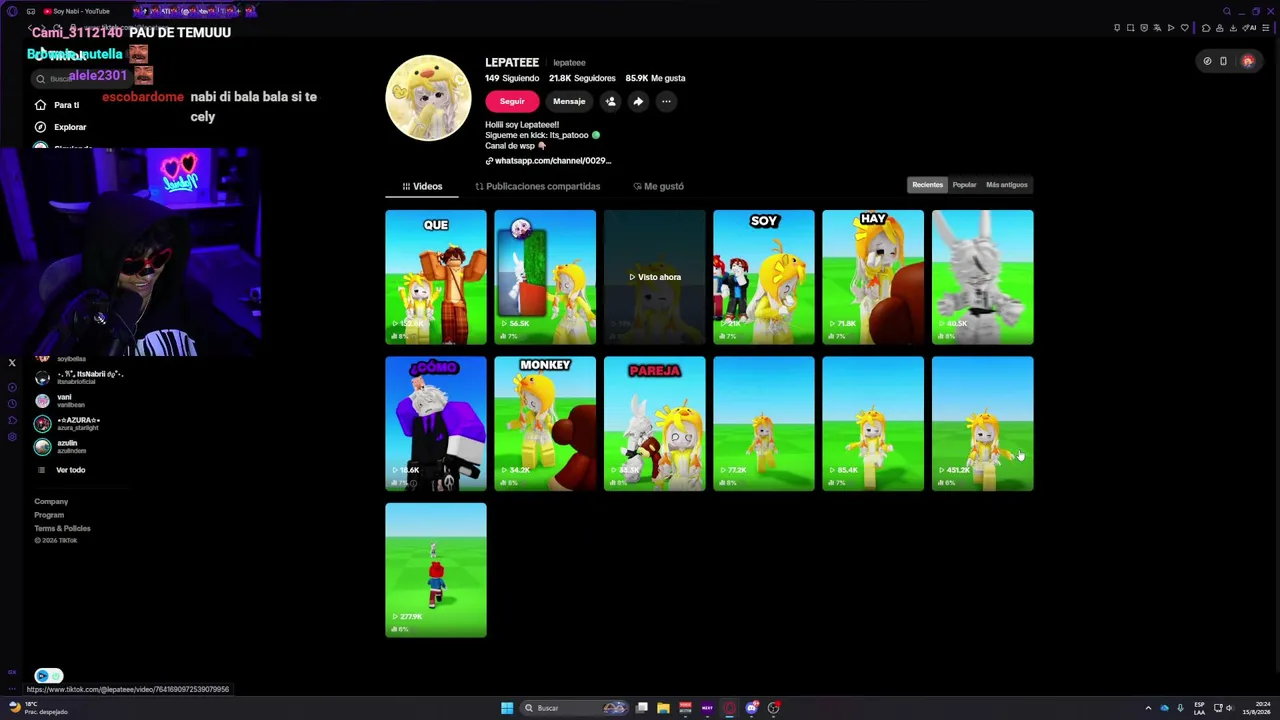Image resolution: width=1280 pixels, height=720 pixels.
Task: Open the user avatar in the floating pill
Action: click(1247, 61)
